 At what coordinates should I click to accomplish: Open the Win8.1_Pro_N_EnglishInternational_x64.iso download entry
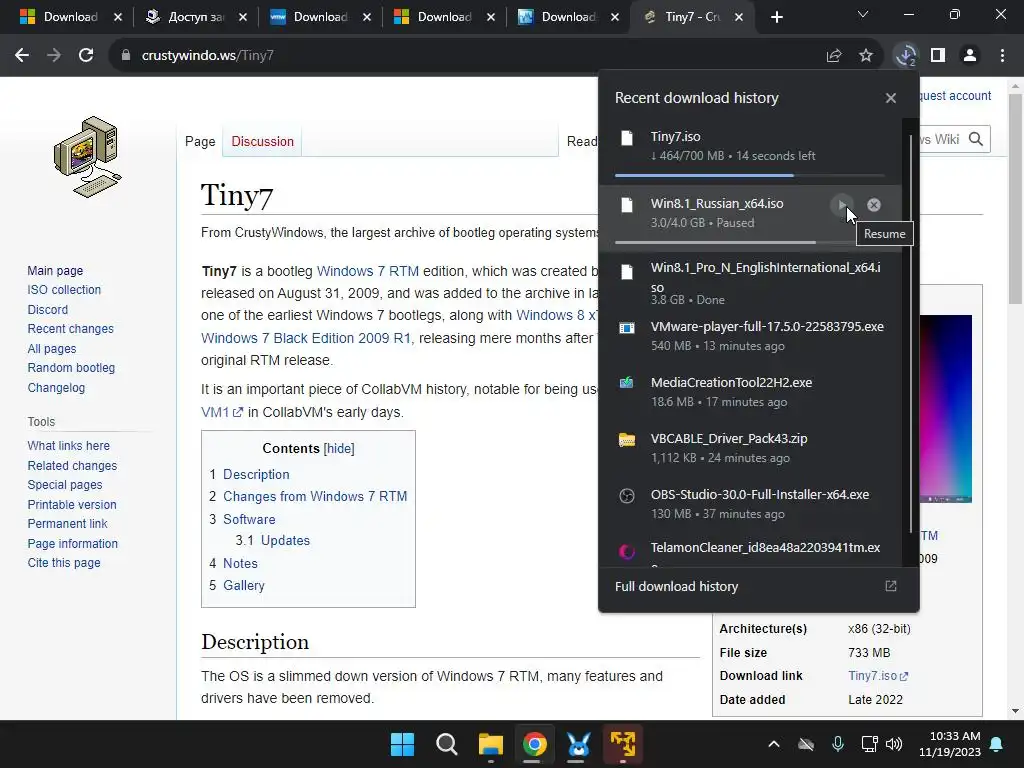coord(751,283)
